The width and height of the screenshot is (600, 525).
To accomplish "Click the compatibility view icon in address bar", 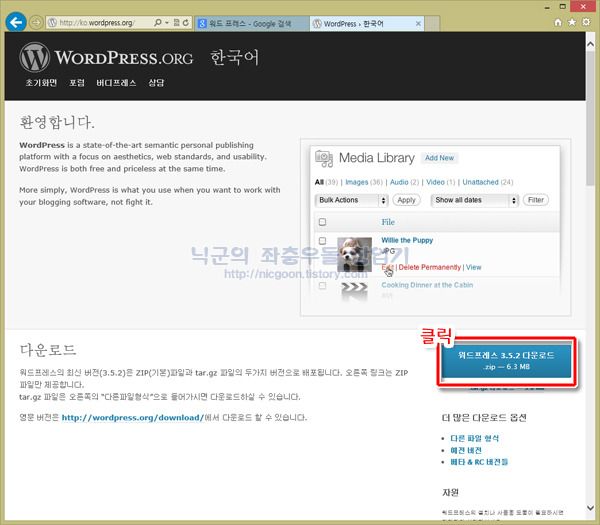I will point(176,23).
